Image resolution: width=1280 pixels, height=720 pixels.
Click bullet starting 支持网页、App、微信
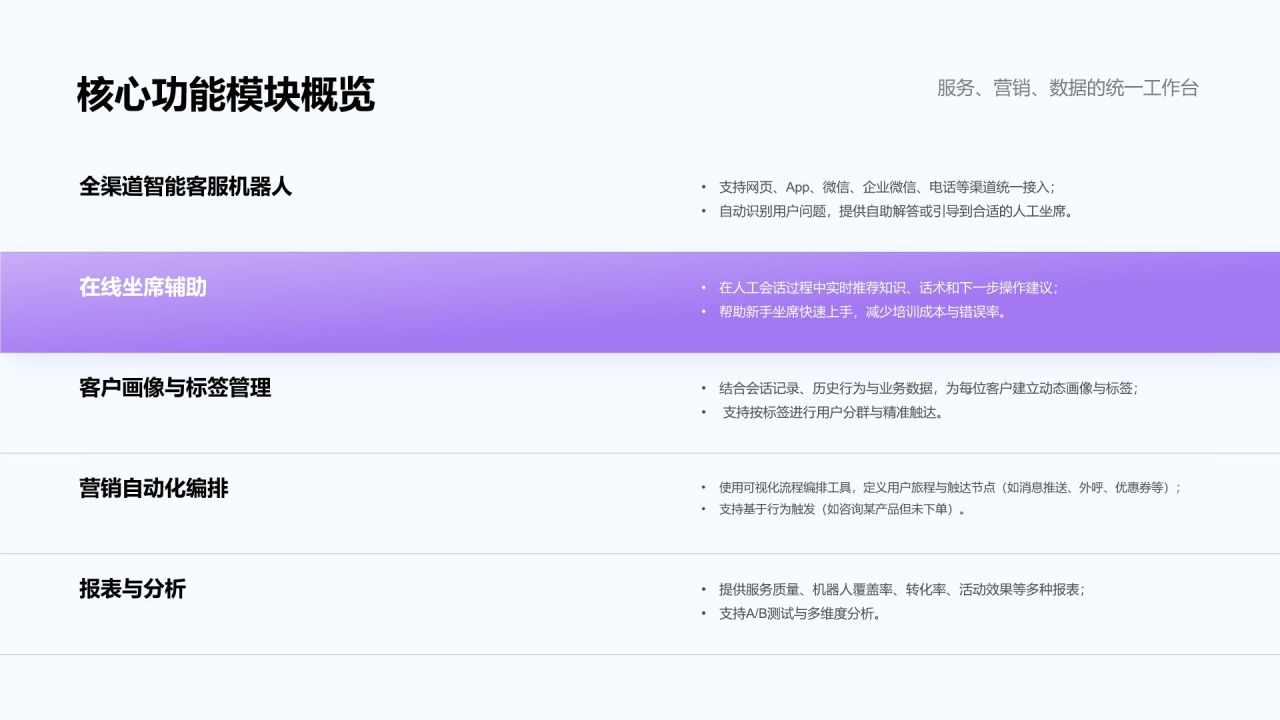[887, 187]
